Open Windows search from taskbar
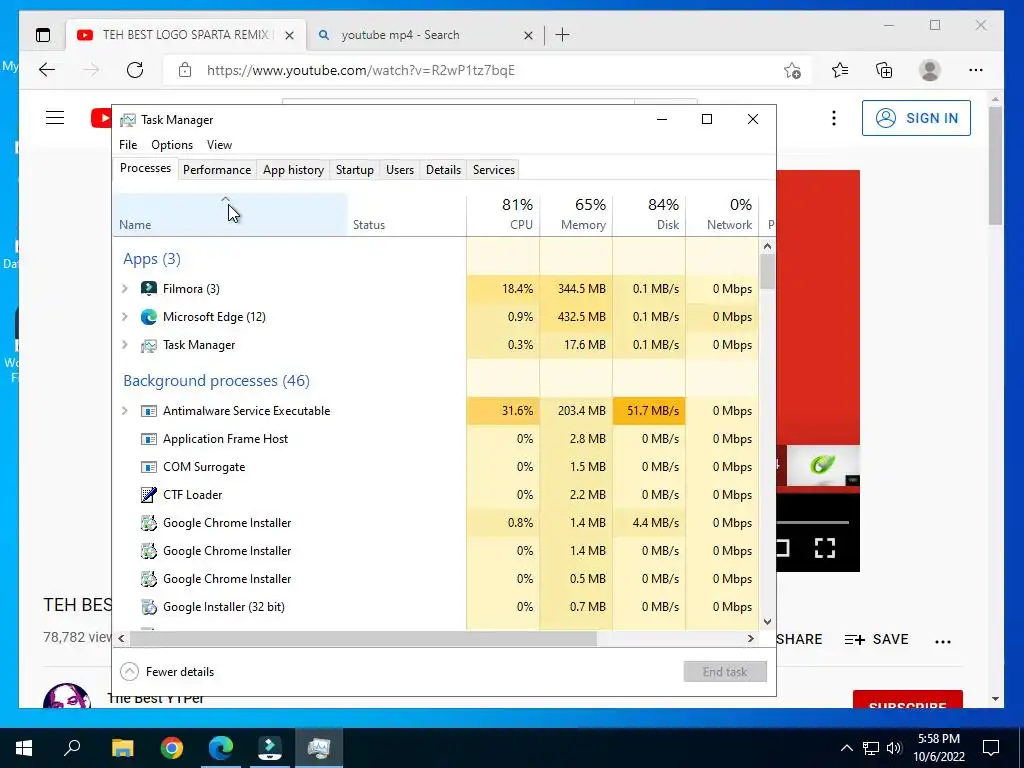 click(x=72, y=748)
